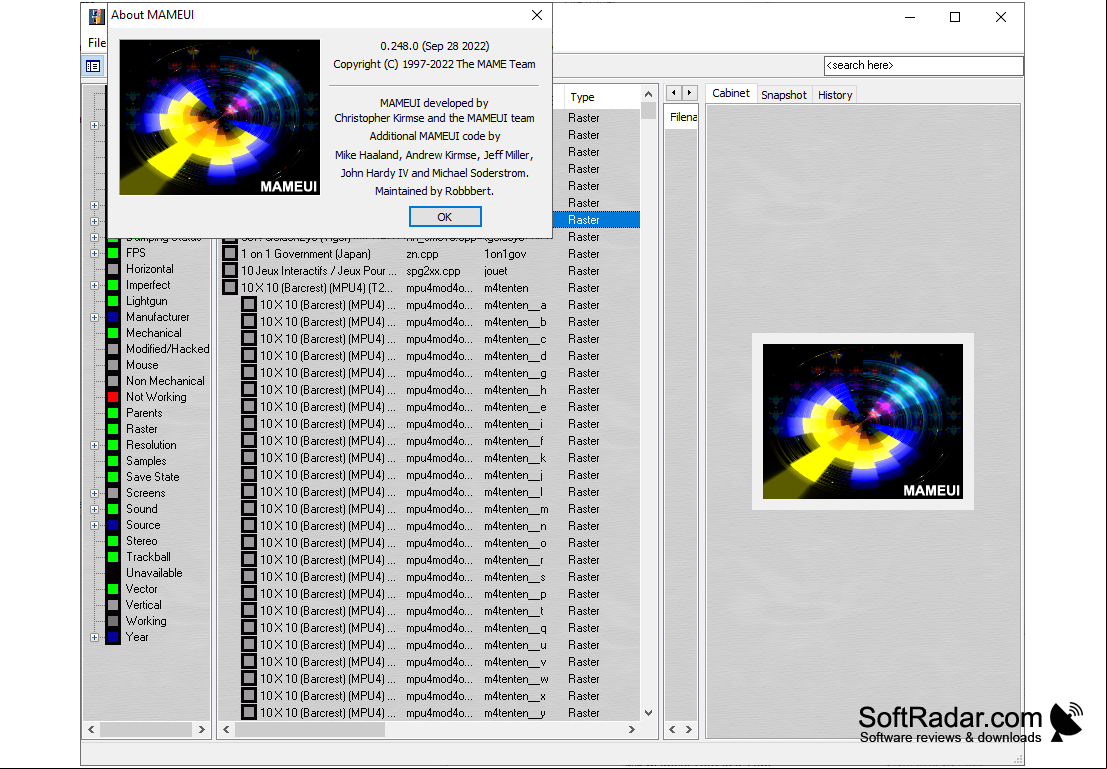Click the game list horizontal scrollbar thumb

(x=310, y=730)
